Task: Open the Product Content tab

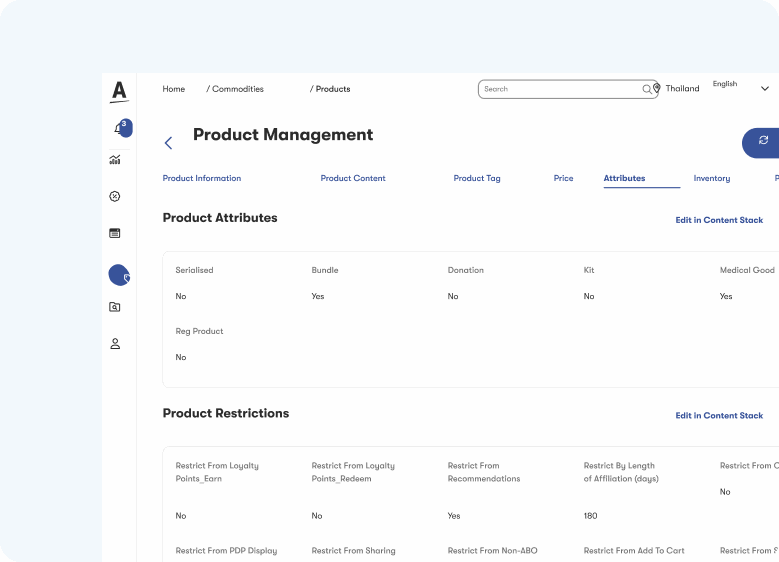Action: tap(353, 178)
